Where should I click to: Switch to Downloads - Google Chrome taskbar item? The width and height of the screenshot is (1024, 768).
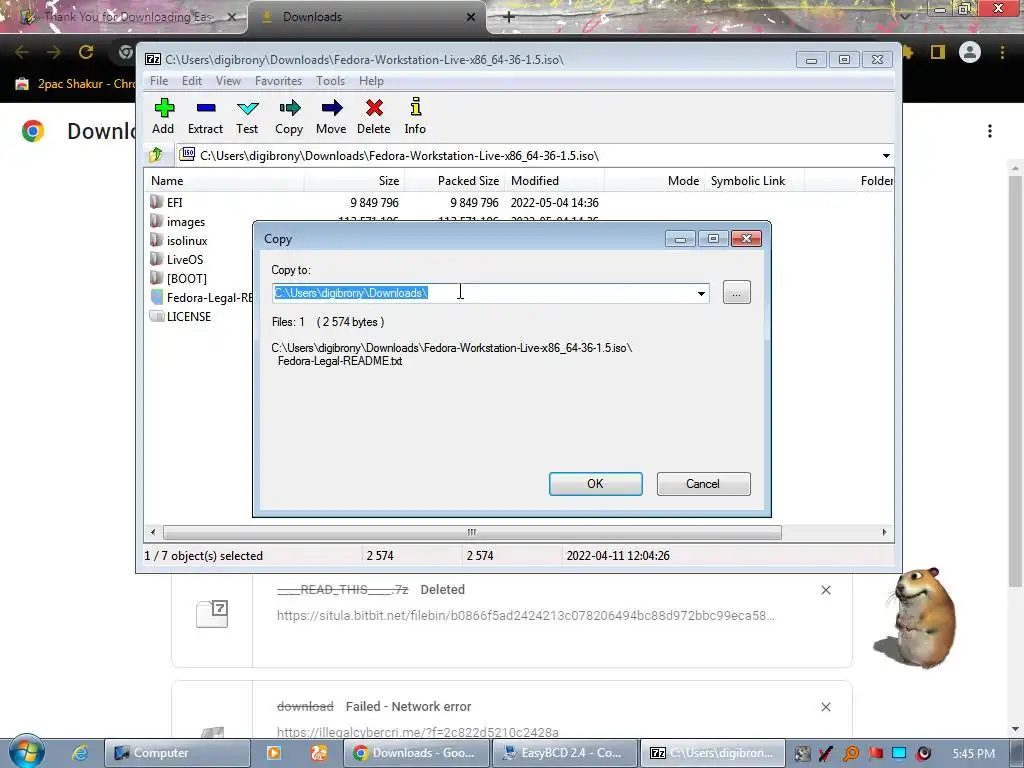(x=415, y=753)
